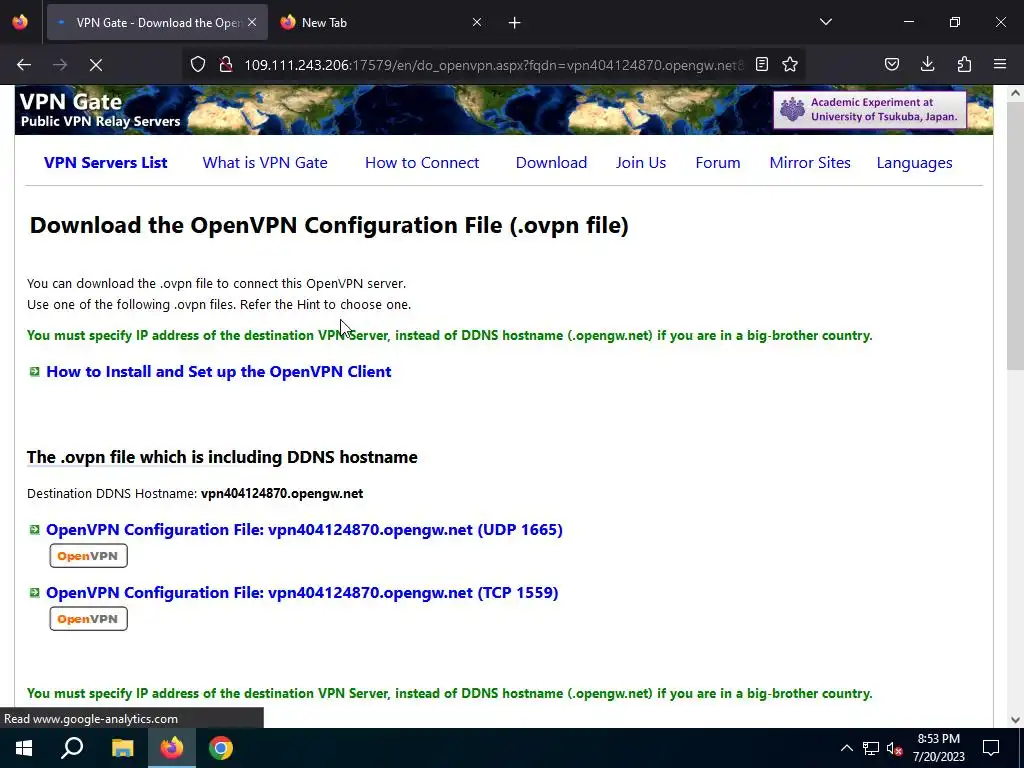
Task: Open the Languages link
Action: tap(914, 163)
